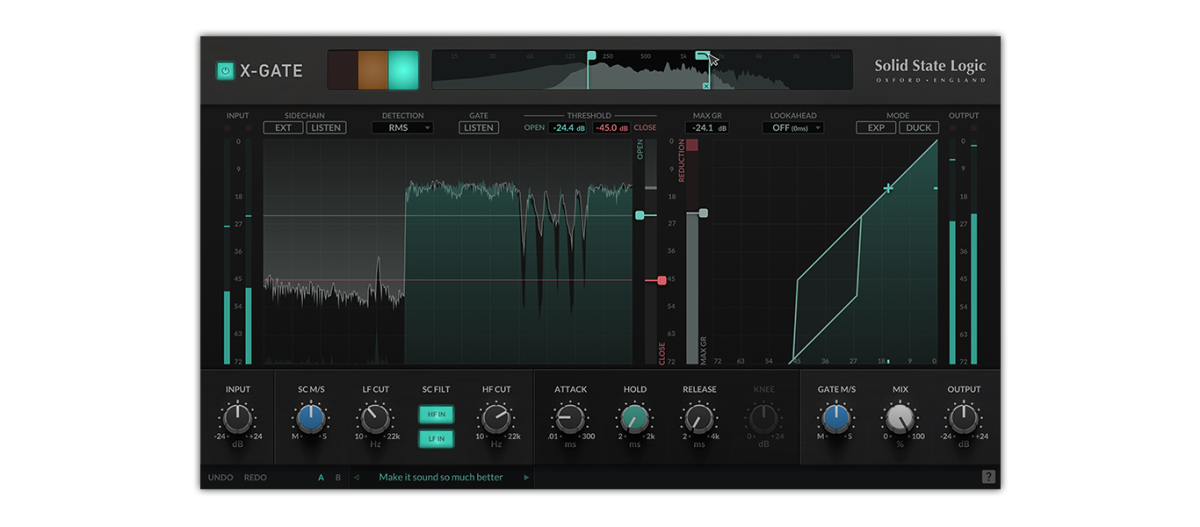1200x527 pixels.
Task: Click the input level meter
Action: tap(238, 252)
